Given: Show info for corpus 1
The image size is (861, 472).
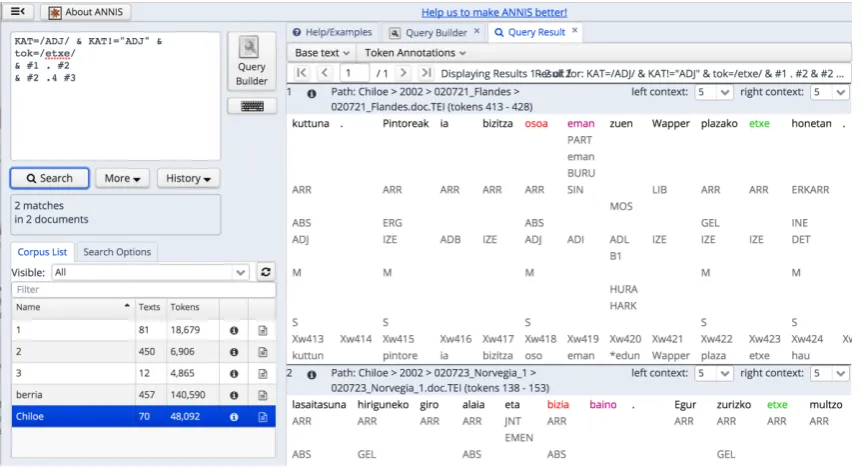Looking at the screenshot, I should click(234, 330).
